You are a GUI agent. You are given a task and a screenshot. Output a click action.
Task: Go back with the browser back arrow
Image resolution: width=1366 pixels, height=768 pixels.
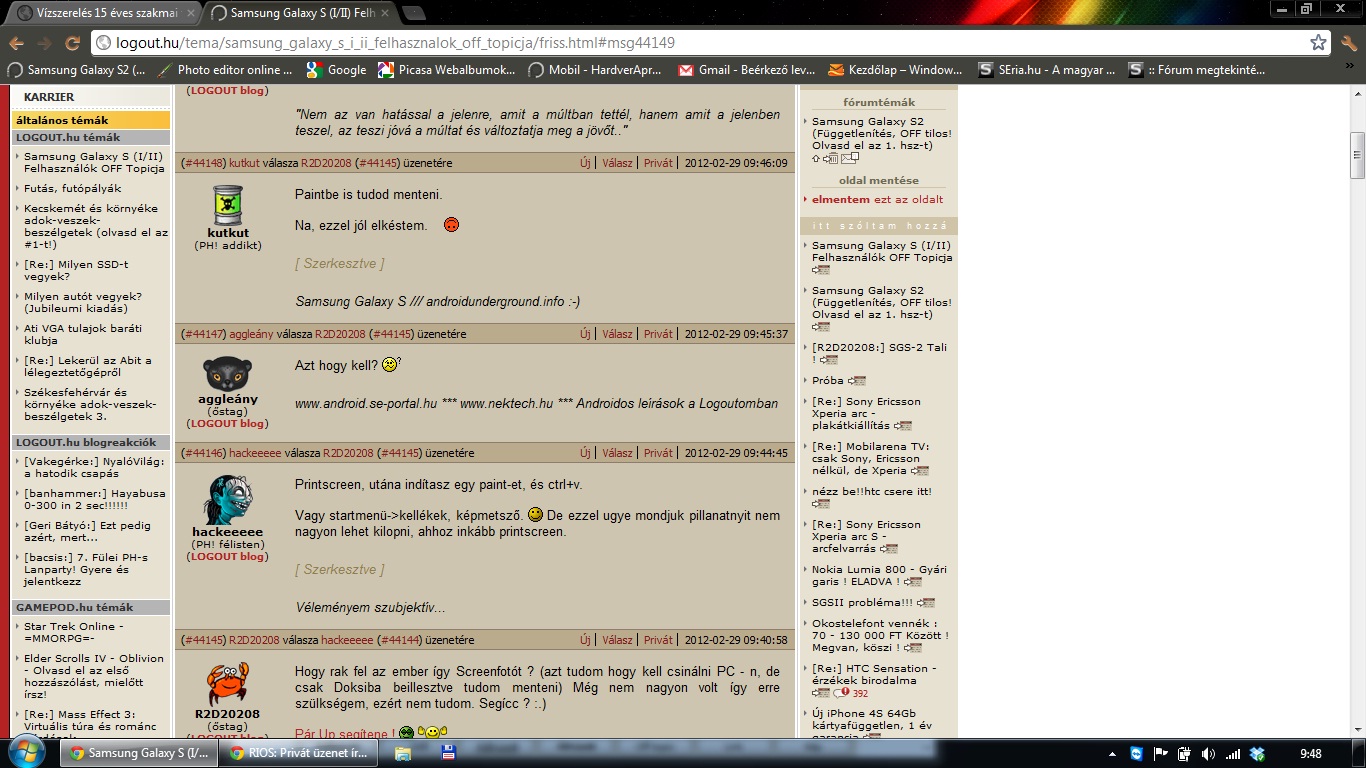16,43
